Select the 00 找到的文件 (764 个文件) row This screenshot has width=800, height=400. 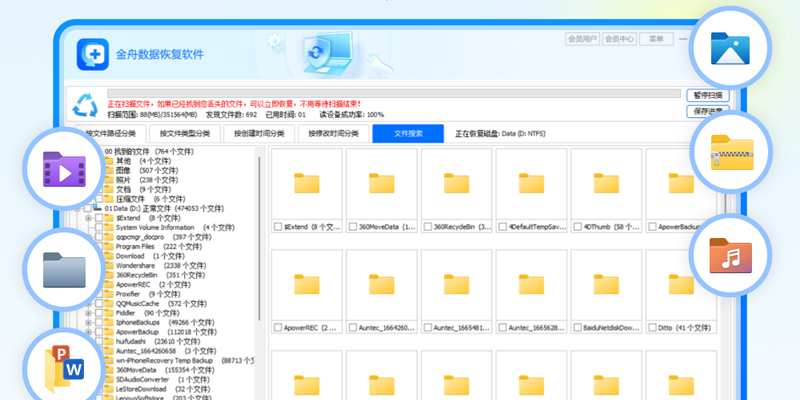pyautogui.click(x=149, y=152)
